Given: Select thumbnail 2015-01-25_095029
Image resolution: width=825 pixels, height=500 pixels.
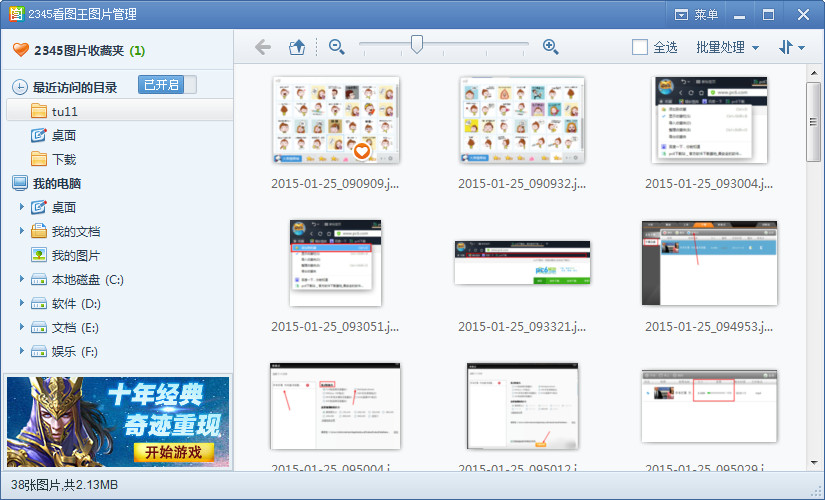Looking at the screenshot, I should click(709, 406).
